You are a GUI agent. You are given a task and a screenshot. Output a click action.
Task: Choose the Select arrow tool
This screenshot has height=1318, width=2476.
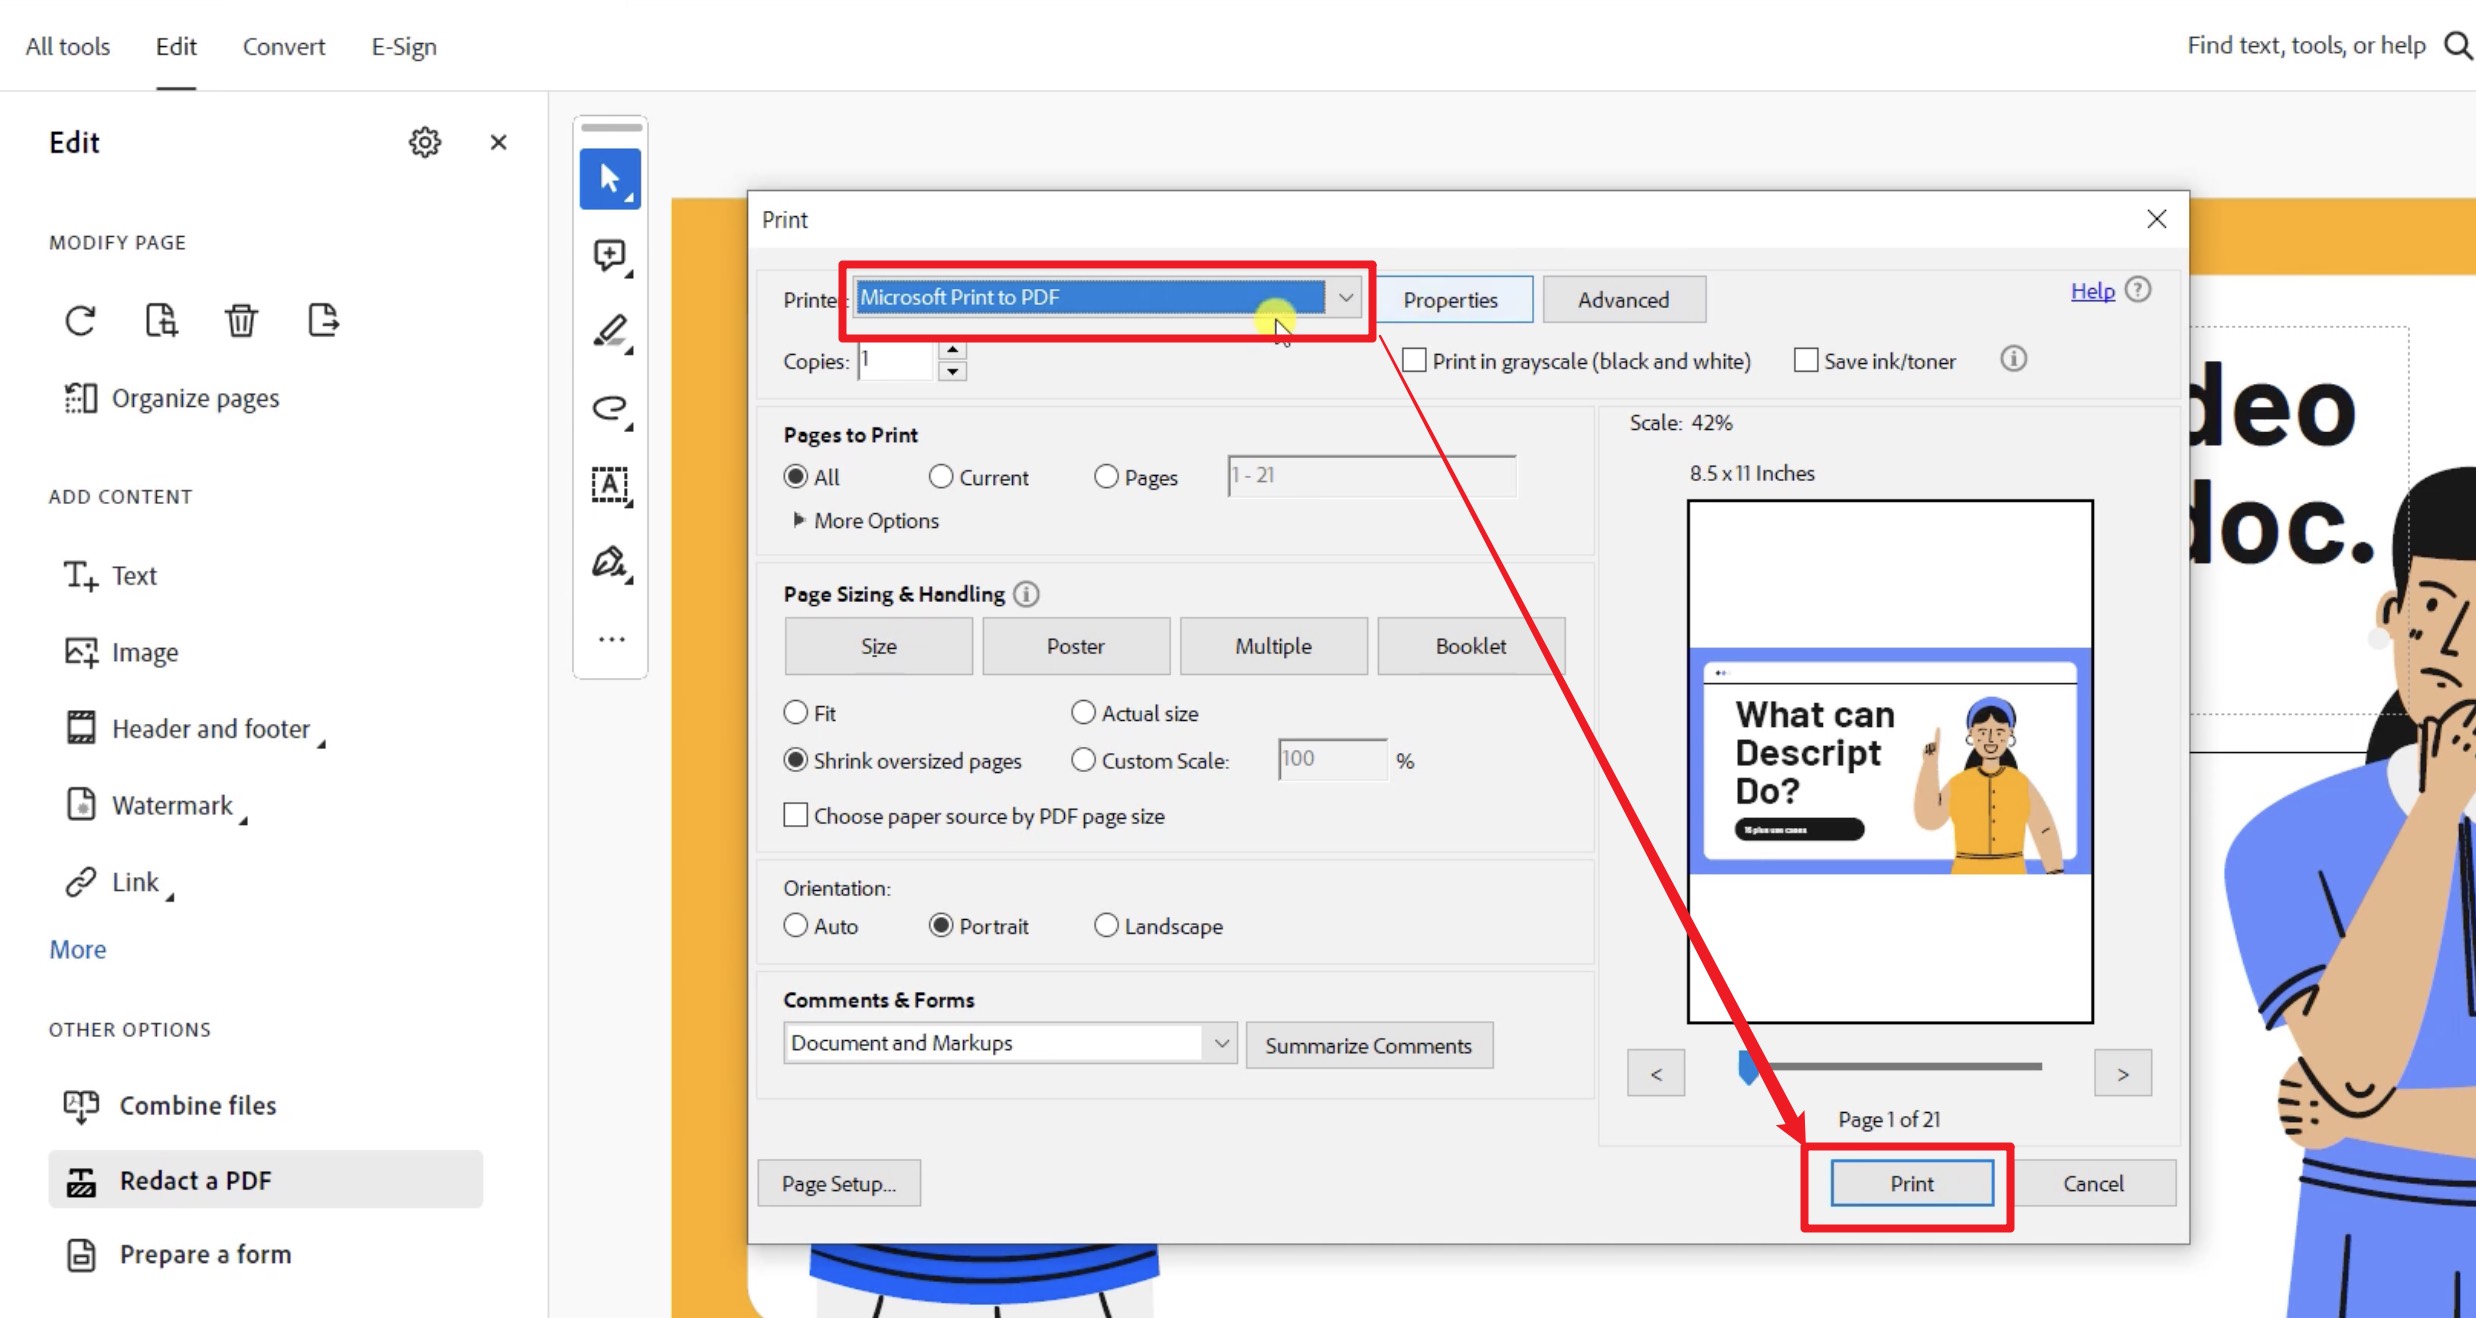pyautogui.click(x=610, y=179)
